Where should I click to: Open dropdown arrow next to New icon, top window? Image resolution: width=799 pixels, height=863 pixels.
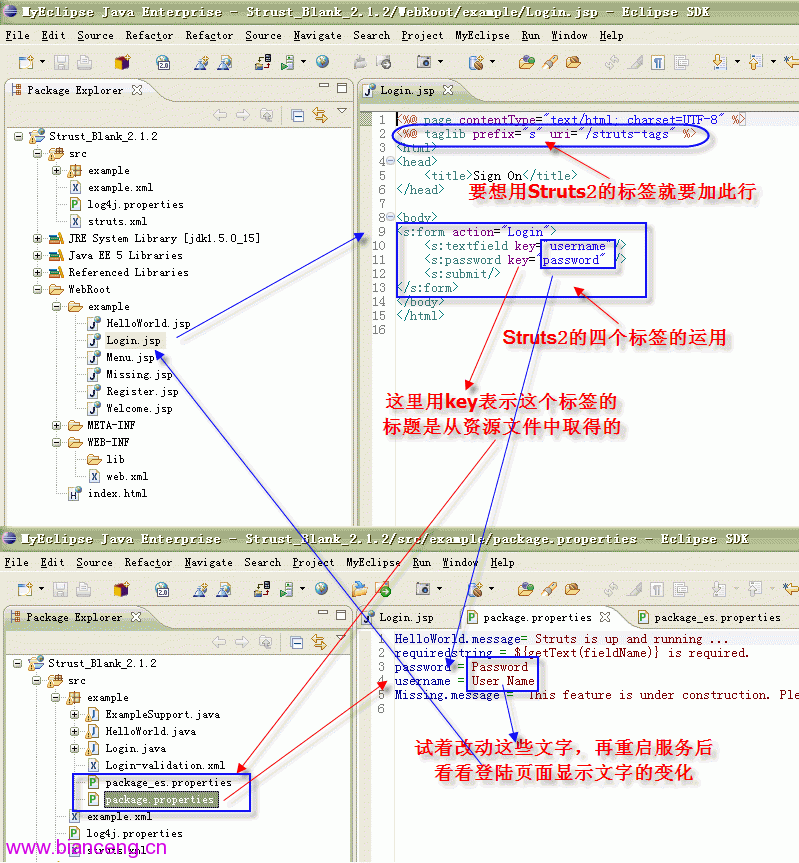point(42,62)
